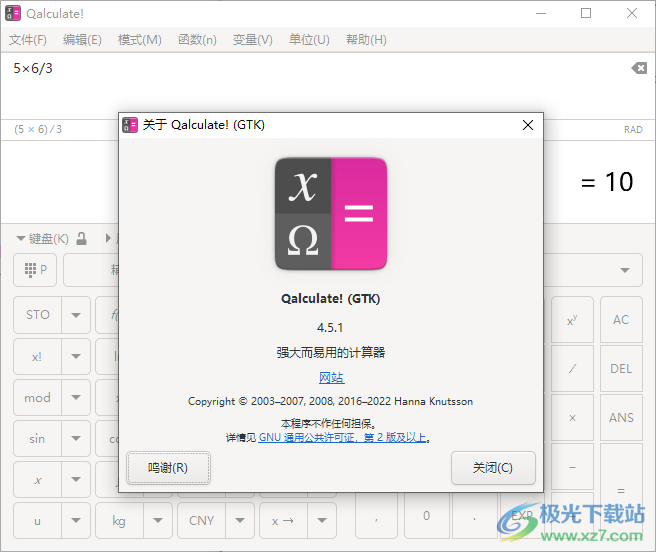The height and width of the screenshot is (552, 656).
Task: Close the Qalculate! main window
Action: 632,13
